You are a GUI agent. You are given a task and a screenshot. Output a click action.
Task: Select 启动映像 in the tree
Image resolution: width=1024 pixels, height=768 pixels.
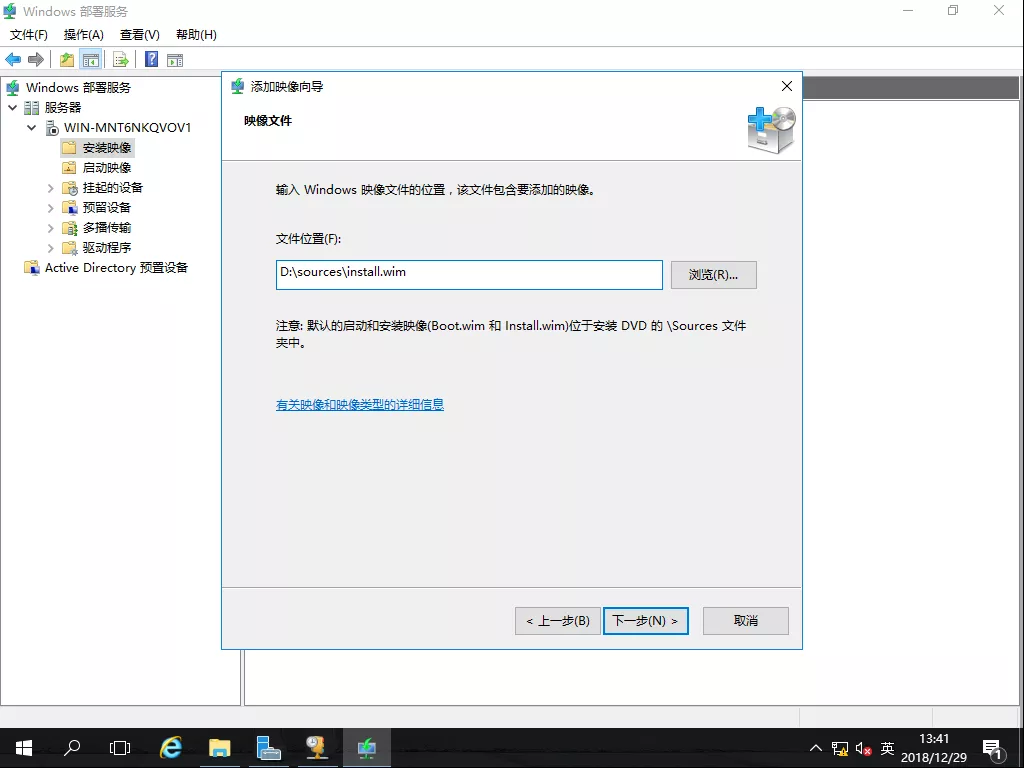click(x=106, y=167)
